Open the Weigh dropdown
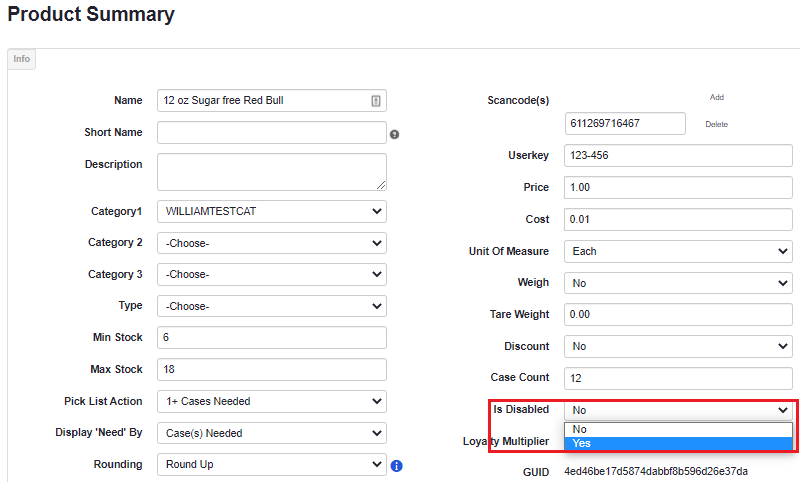The image size is (800, 482). [x=678, y=283]
